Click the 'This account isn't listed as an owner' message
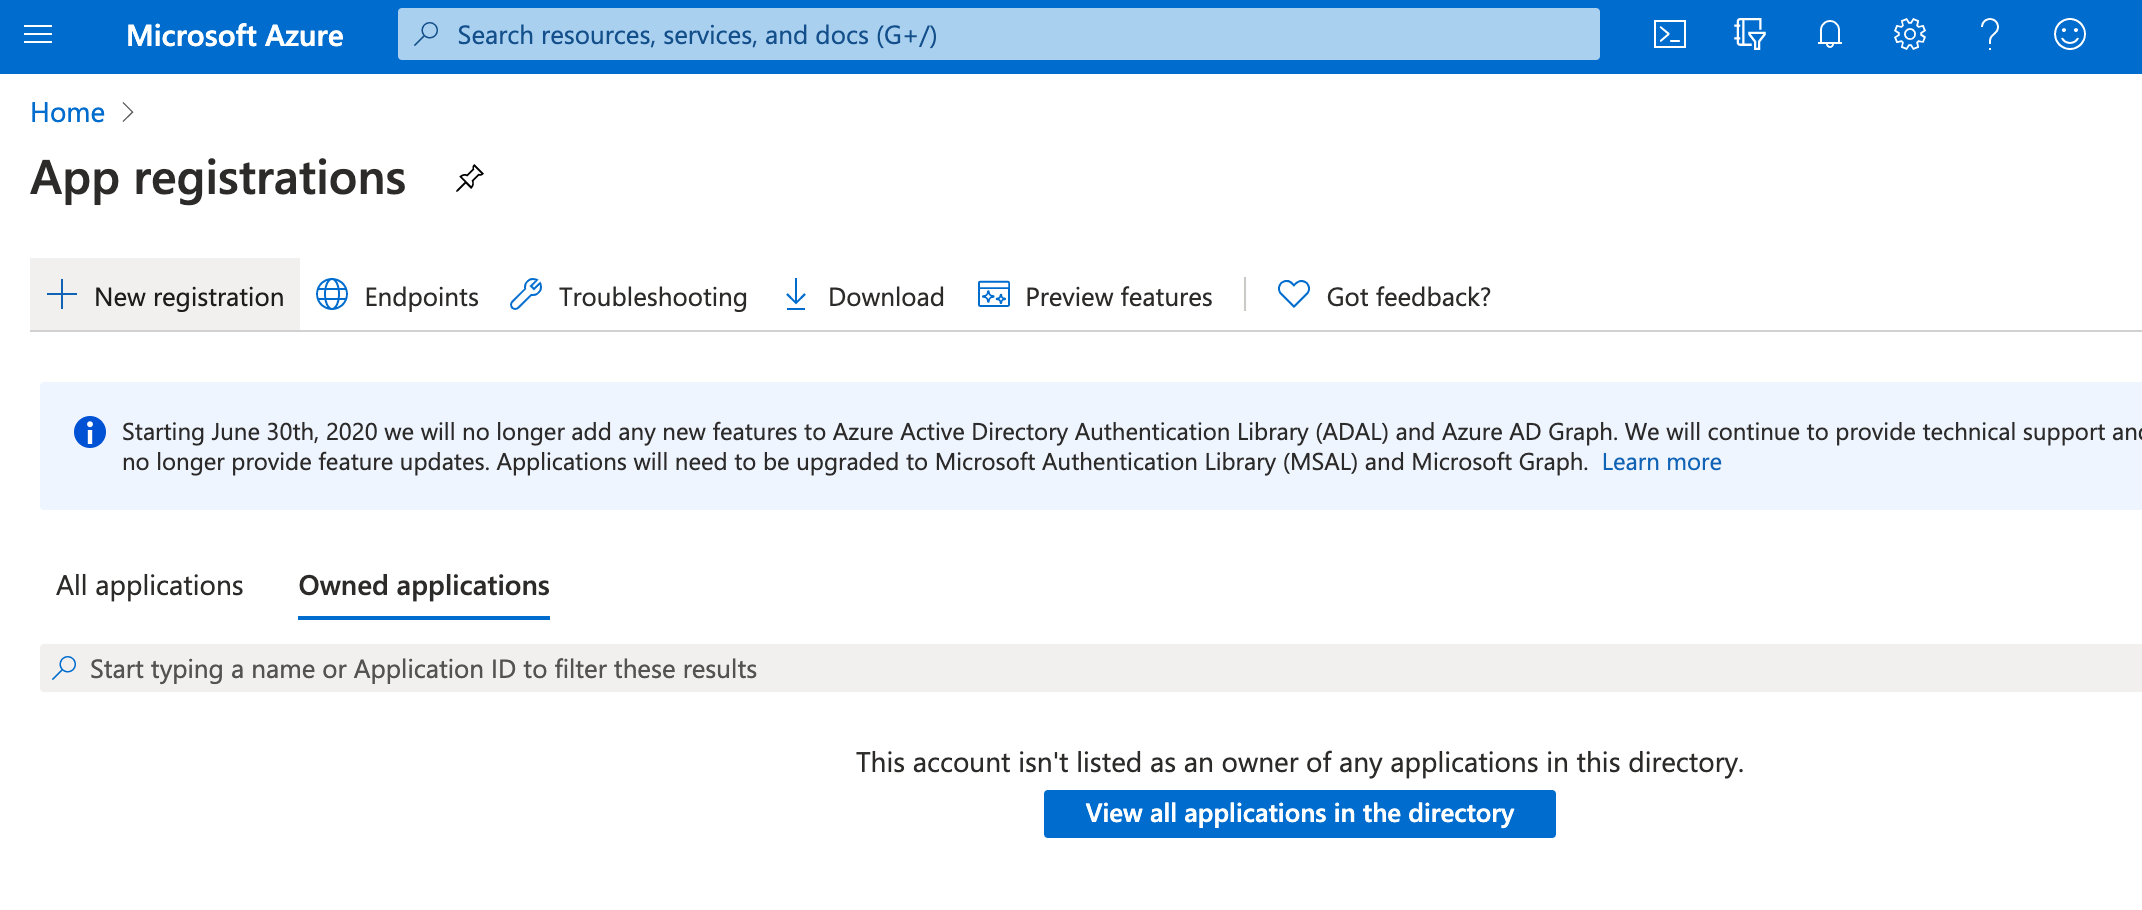The height and width of the screenshot is (910, 2142). (x=1299, y=763)
